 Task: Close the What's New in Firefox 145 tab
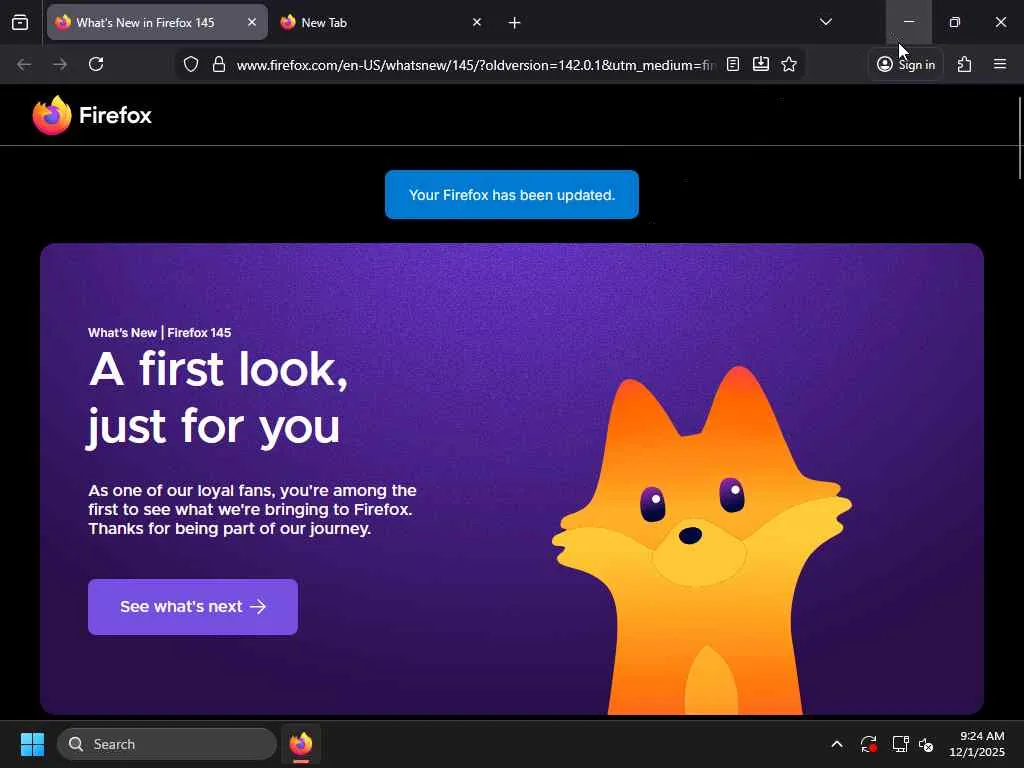(x=251, y=22)
